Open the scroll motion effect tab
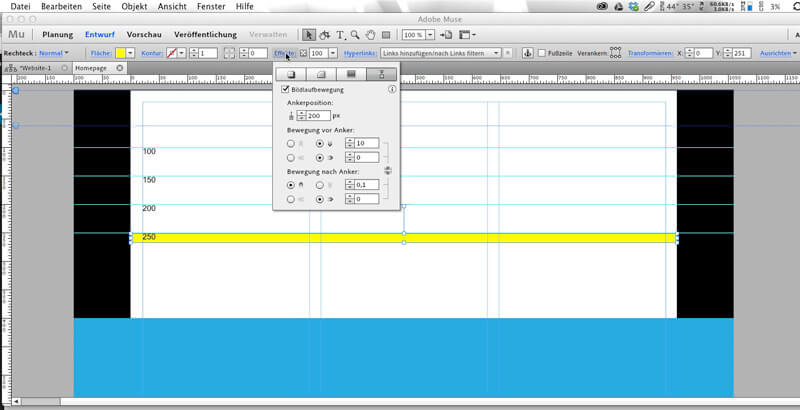Screen dimensions: 800x410 point(381,74)
